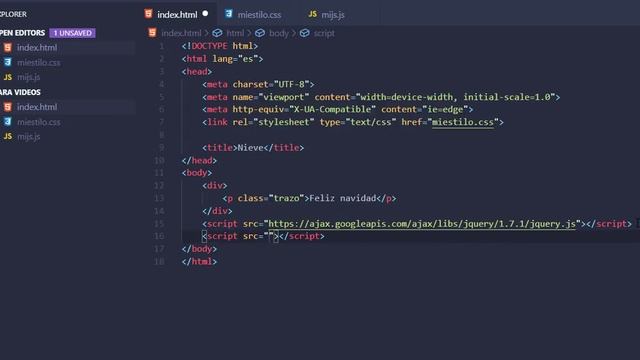The image size is (640, 360).
Task: Click the charset "UTF-8" value
Action: point(291,84)
